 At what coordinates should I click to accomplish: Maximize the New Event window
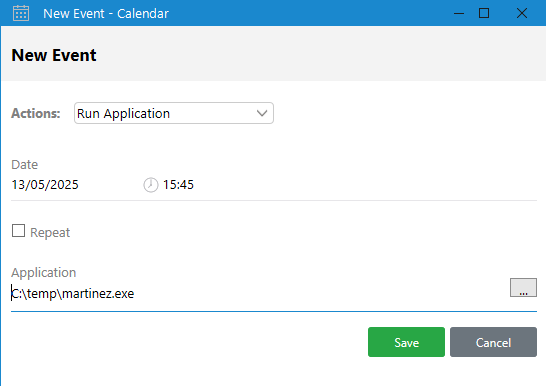[484, 13]
